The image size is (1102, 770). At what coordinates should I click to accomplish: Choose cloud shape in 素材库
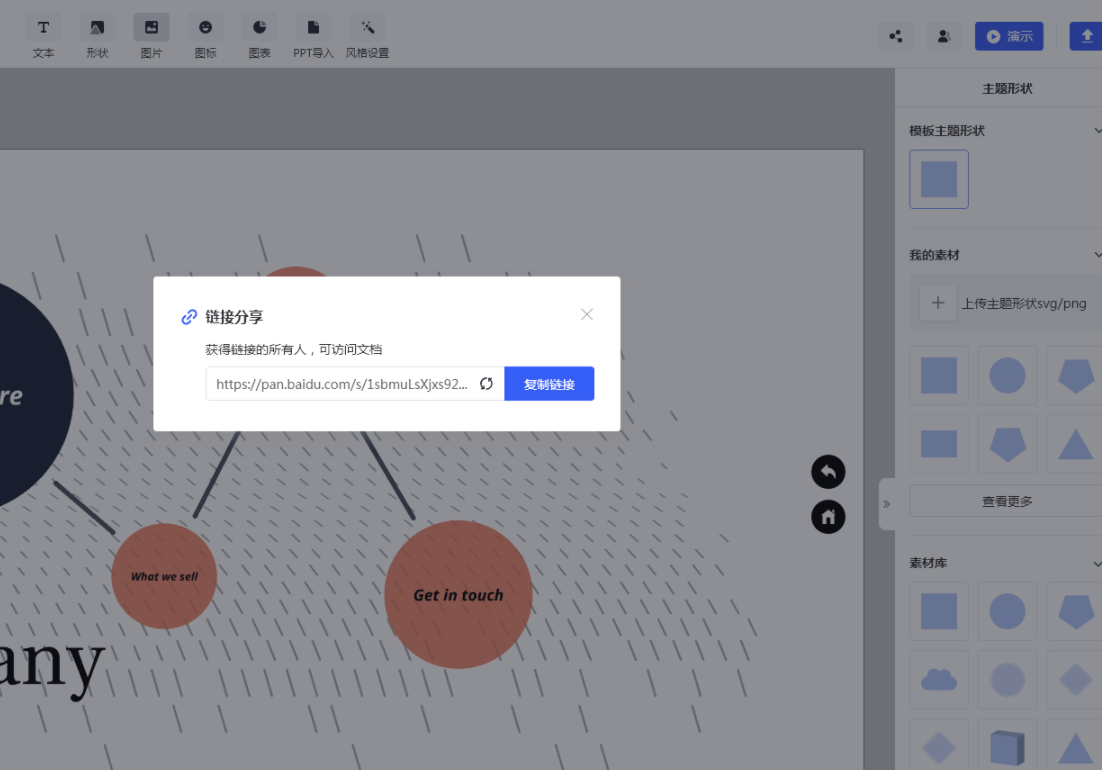939,679
